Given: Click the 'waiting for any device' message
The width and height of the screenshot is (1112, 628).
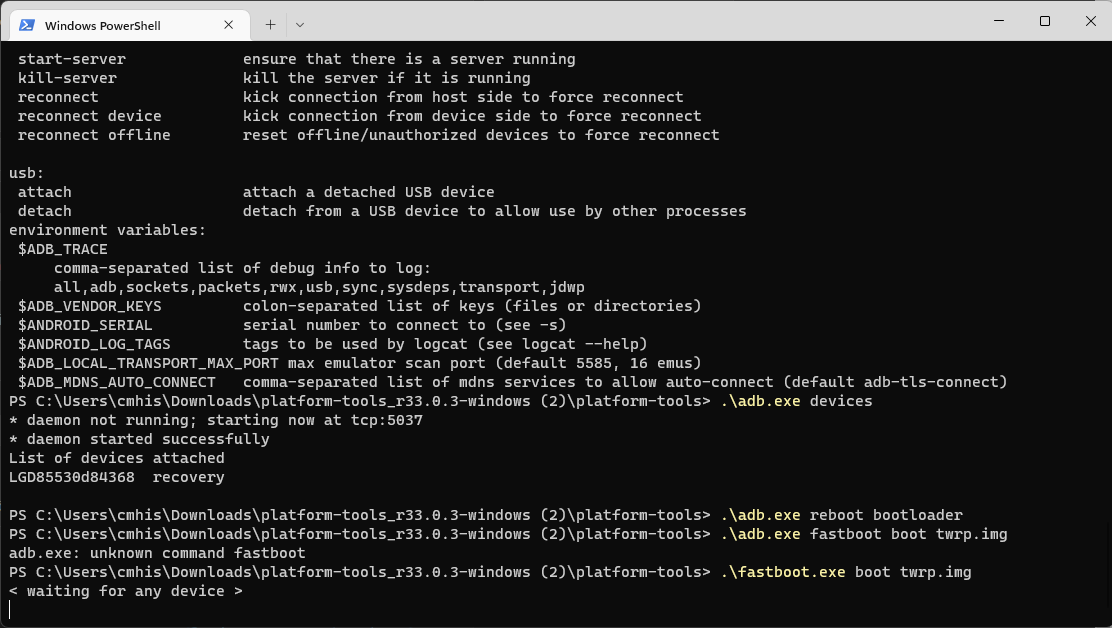Looking at the screenshot, I should (x=126, y=591).
